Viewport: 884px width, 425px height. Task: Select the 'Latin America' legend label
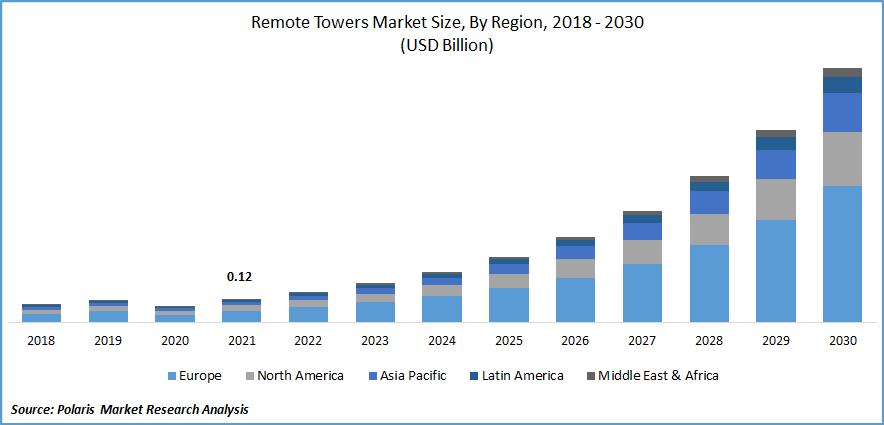point(523,376)
